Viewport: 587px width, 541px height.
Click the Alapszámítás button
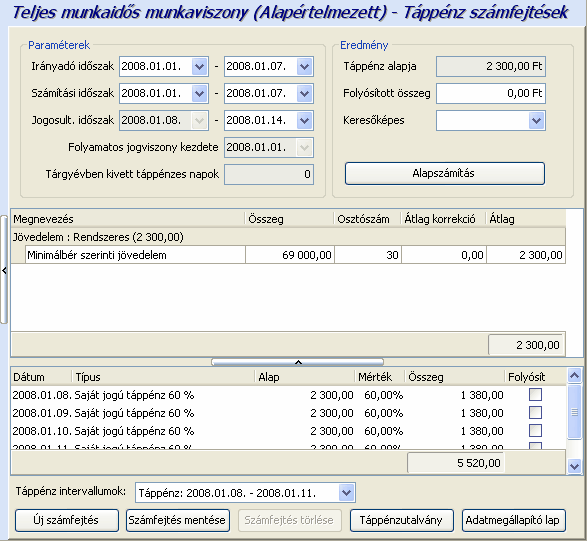[444, 173]
